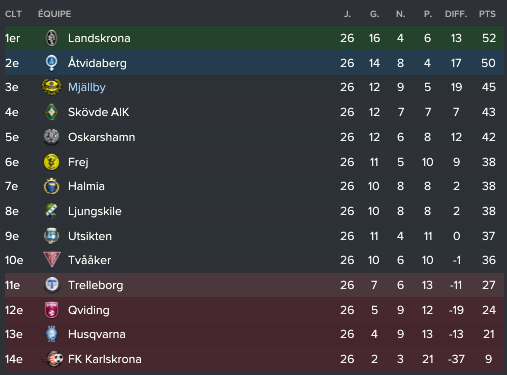Open the Qviding team name
The width and height of the screenshot is (507, 375).
coord(89,310)
